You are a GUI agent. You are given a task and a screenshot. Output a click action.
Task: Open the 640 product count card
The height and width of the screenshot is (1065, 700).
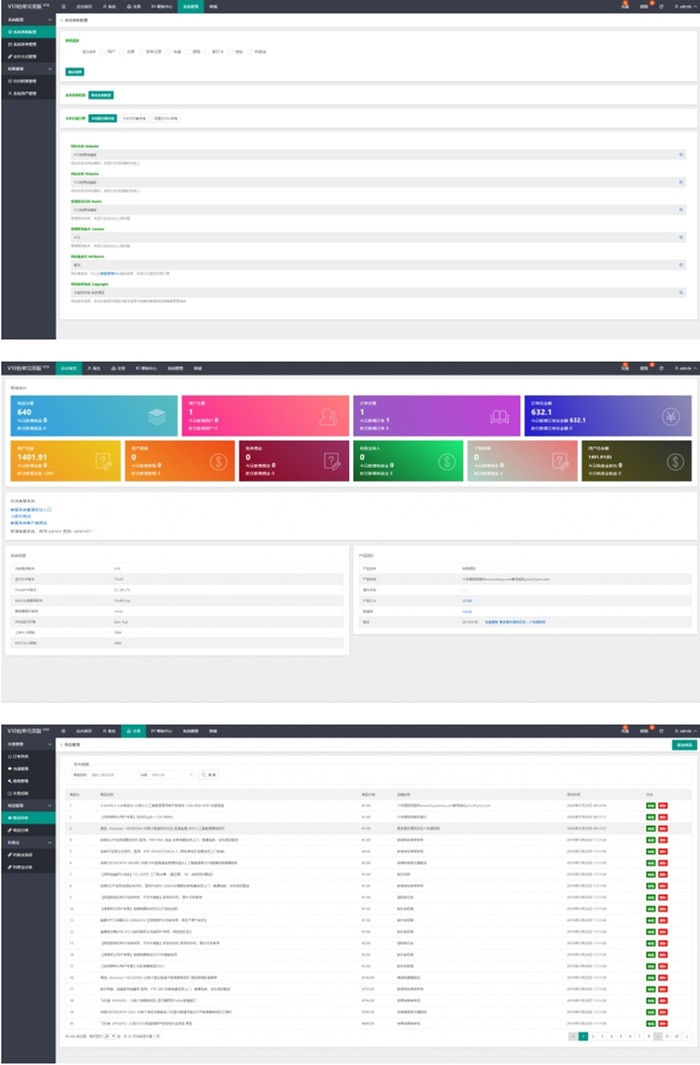click(x=94, y=416)
